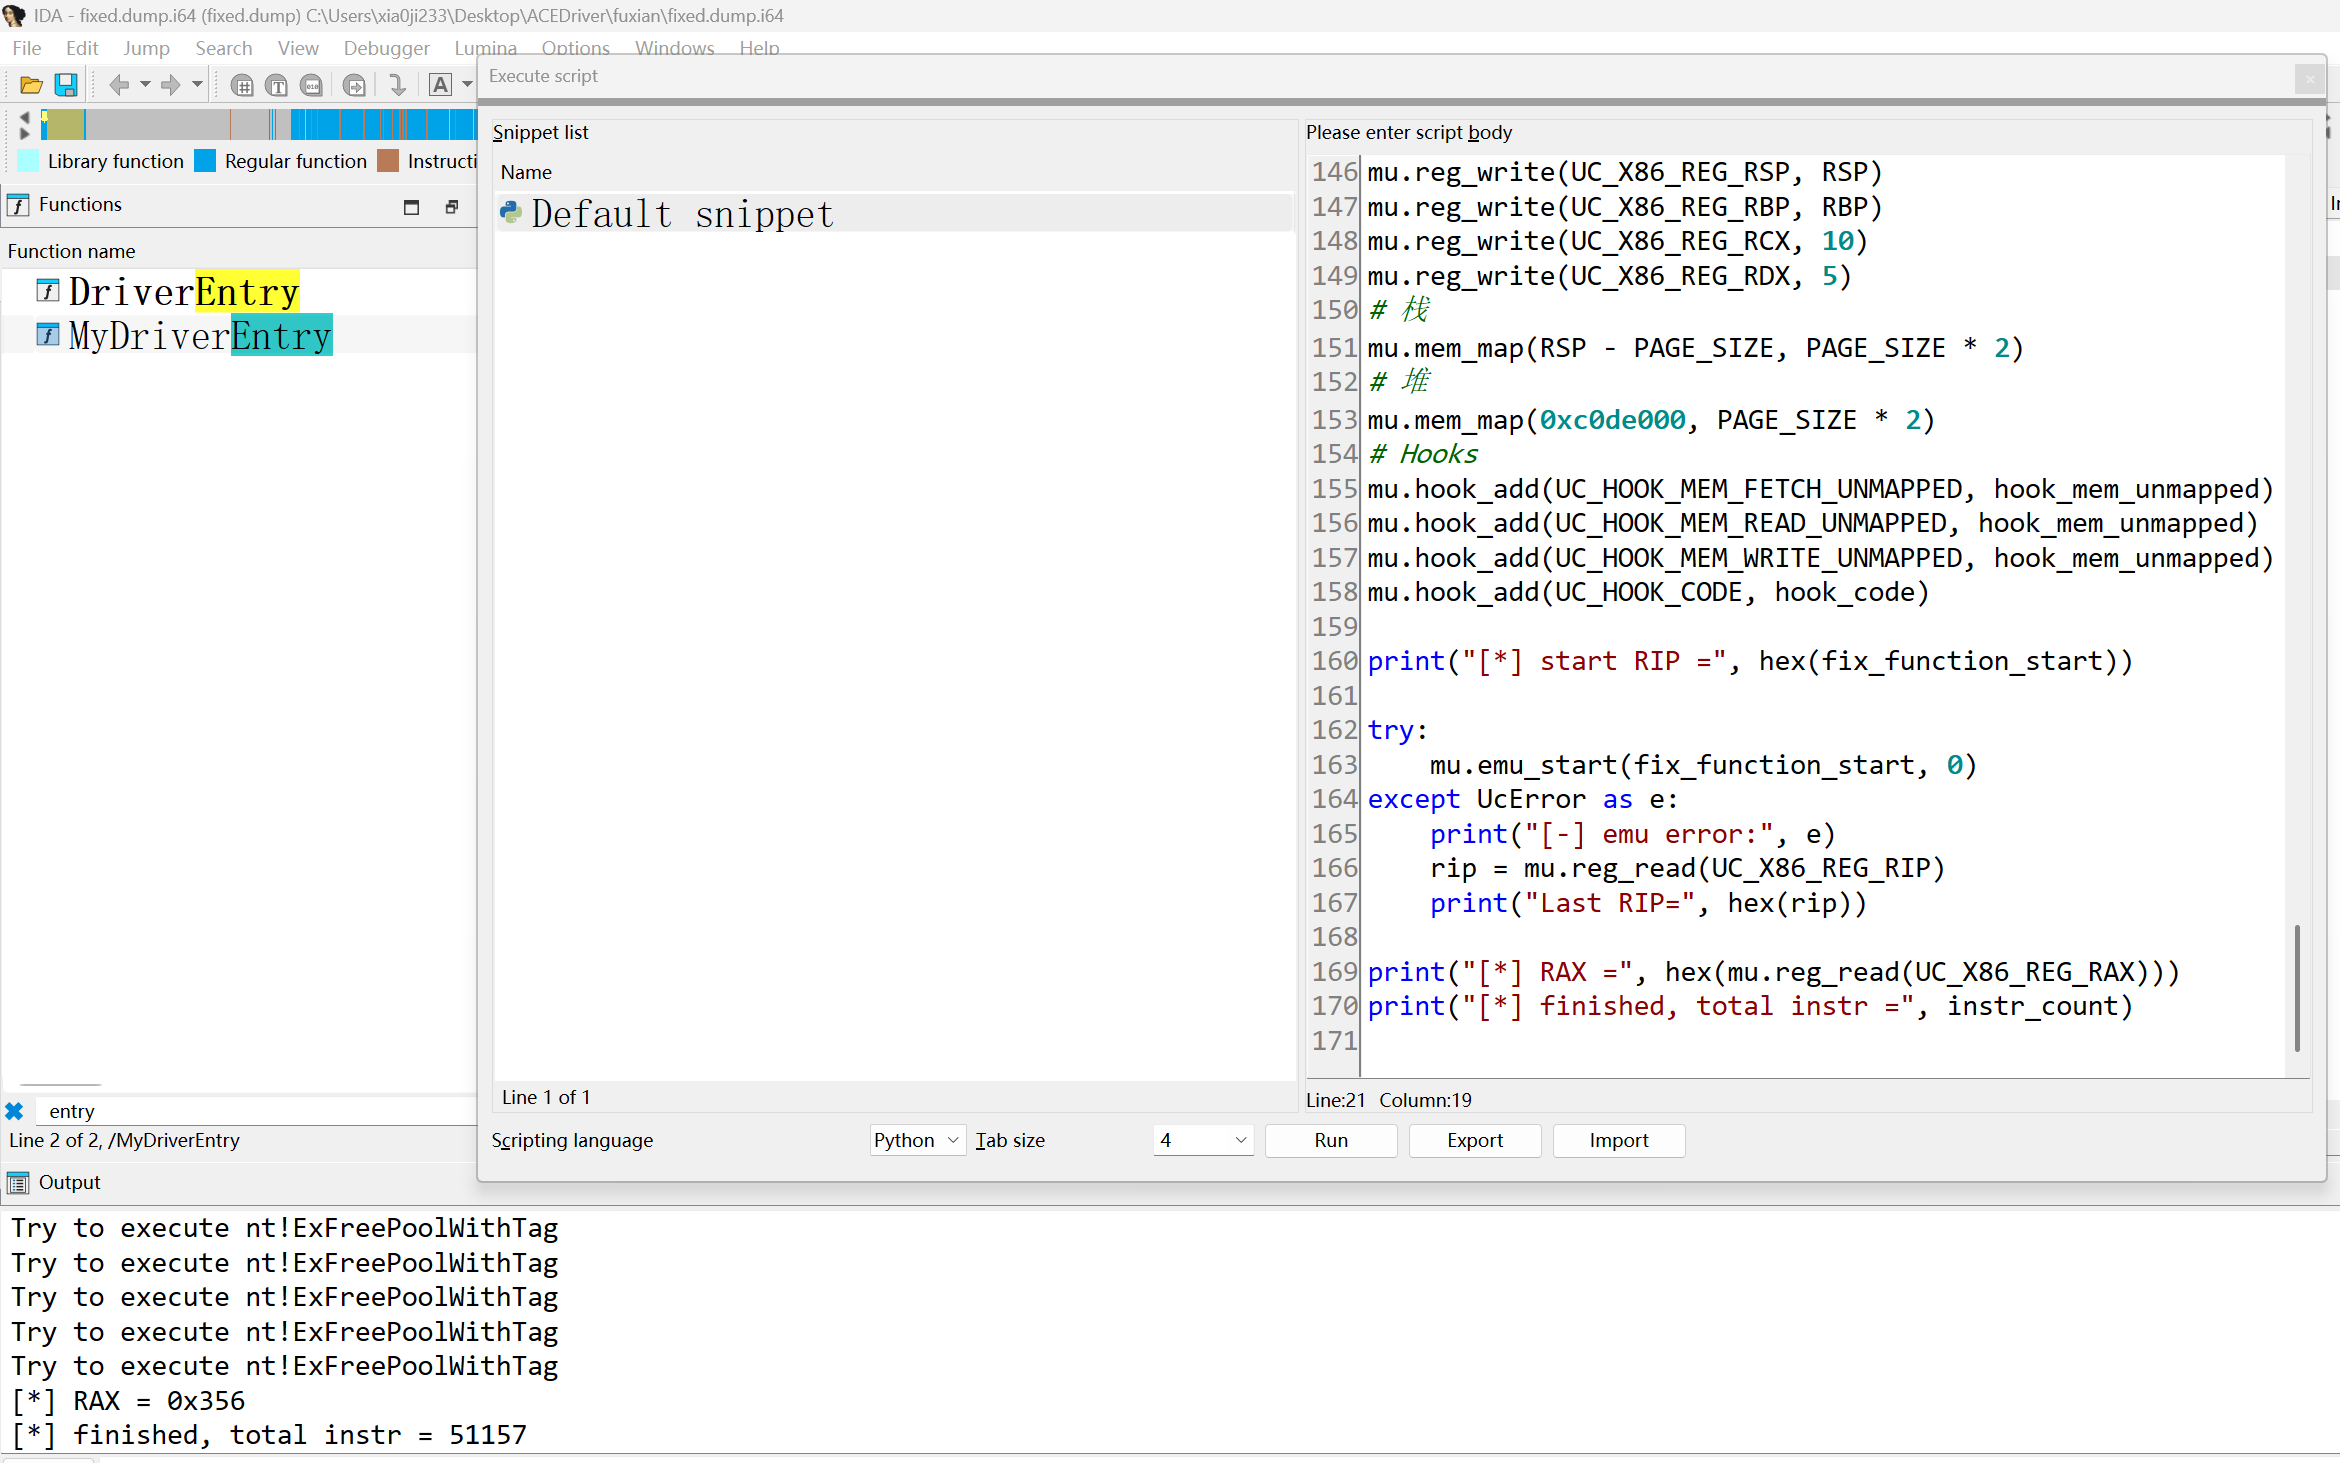
Task: Click the search for text 'T' icon
Action: [277, 85]
